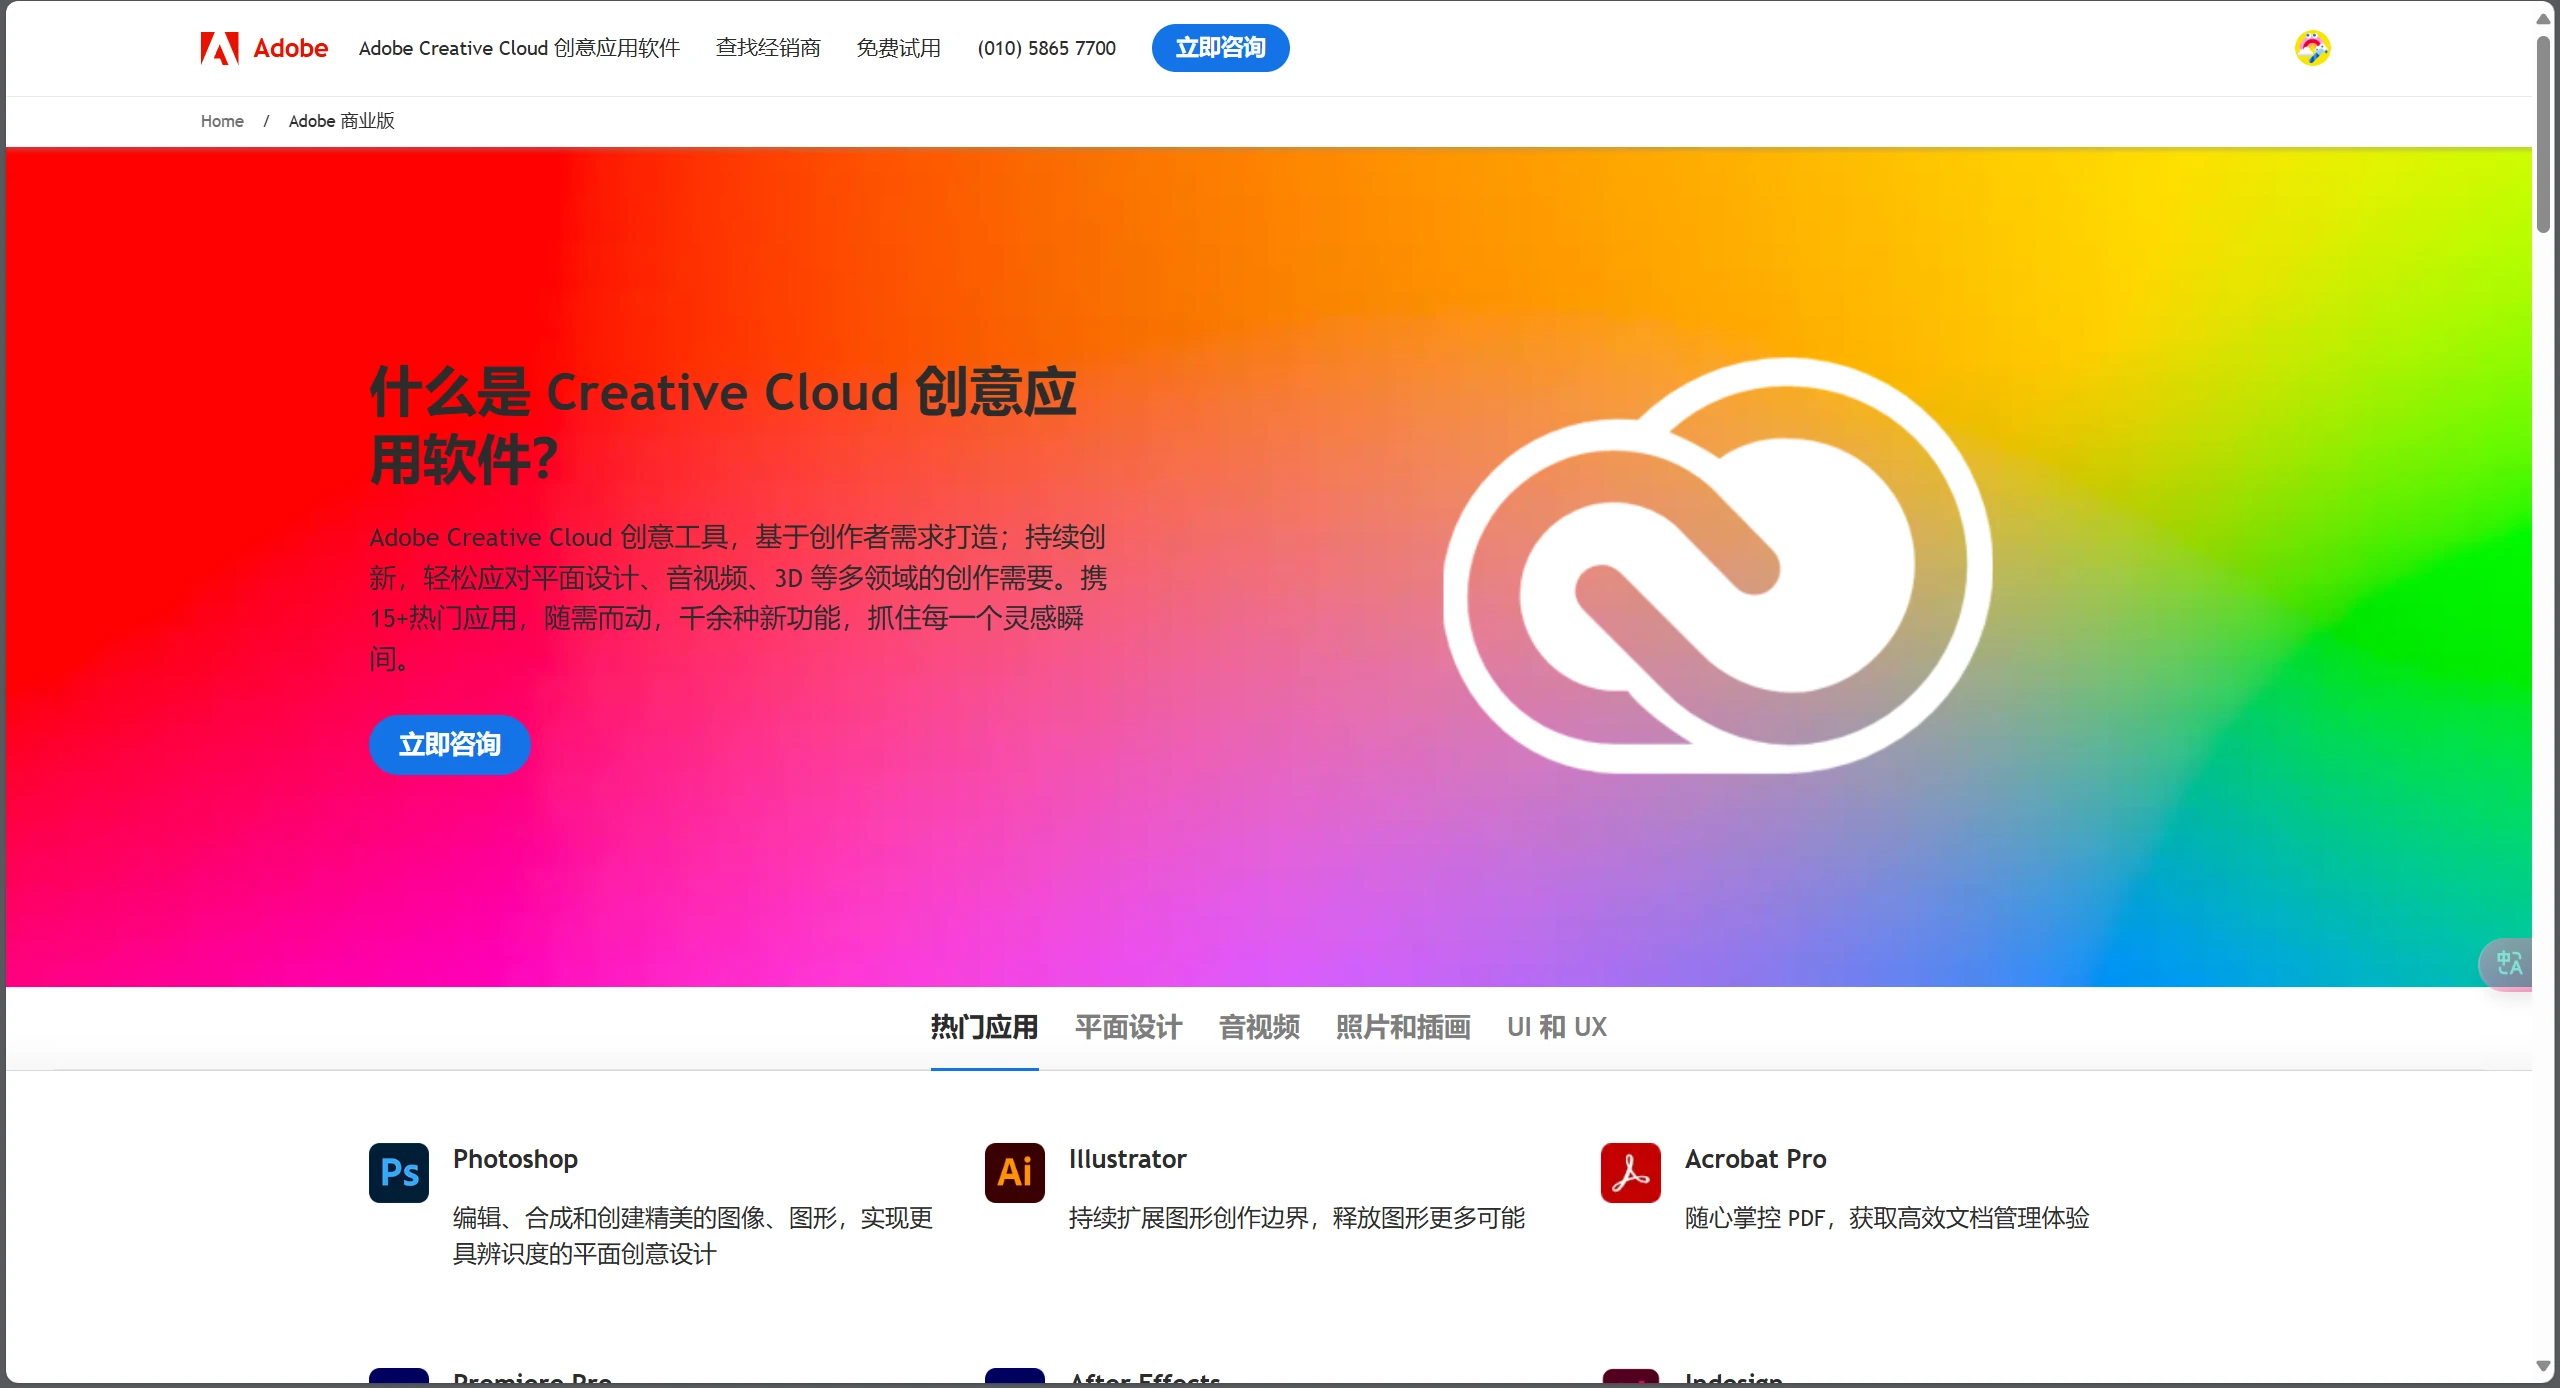Switch to the 平面设计 tab
The image size is (2560, 1388).
pyautogui.click(x=1128, y=1027)
